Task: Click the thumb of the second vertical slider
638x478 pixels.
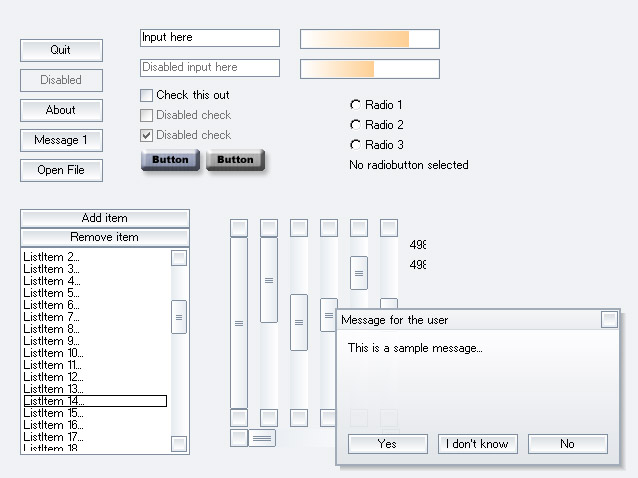Action: [x=269, y=280]
